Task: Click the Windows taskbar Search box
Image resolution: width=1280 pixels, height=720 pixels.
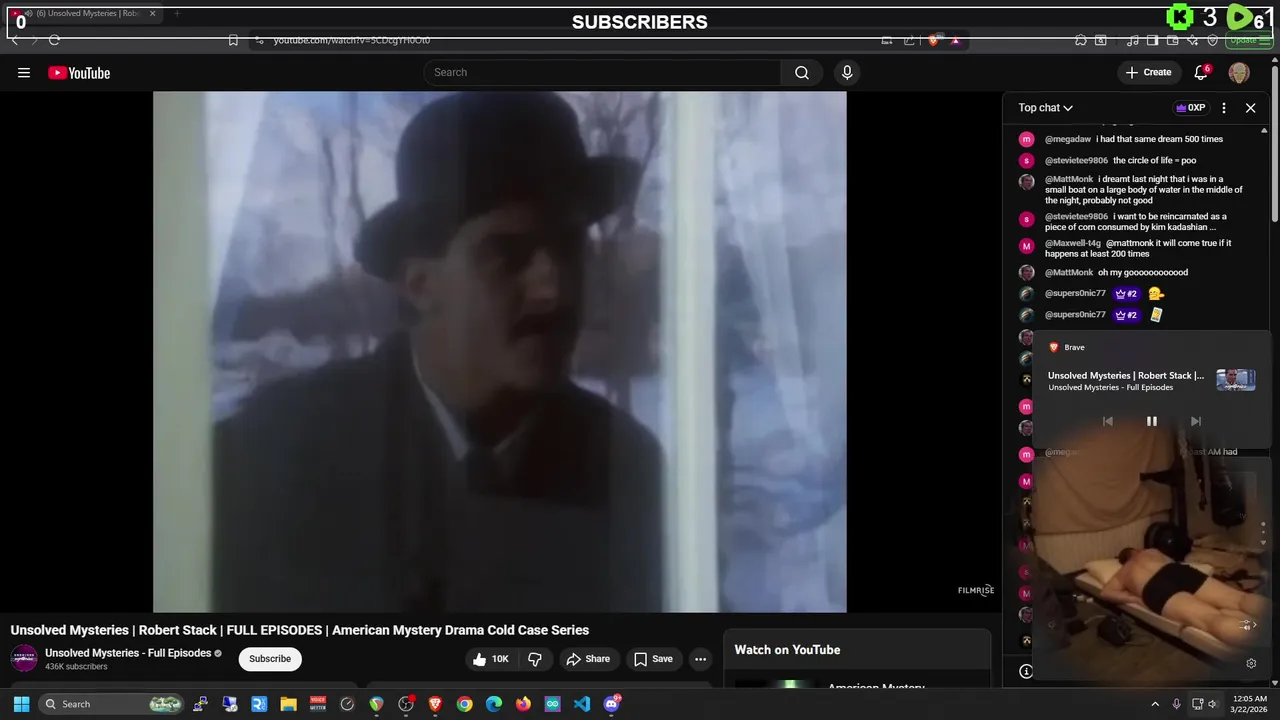Action: 112,704
